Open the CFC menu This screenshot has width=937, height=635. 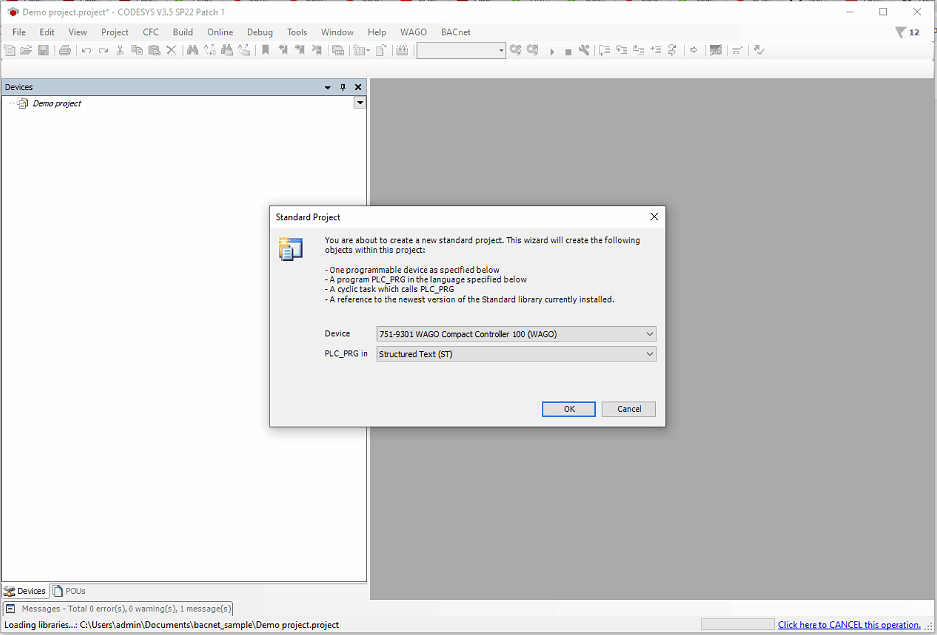[151, 32]
